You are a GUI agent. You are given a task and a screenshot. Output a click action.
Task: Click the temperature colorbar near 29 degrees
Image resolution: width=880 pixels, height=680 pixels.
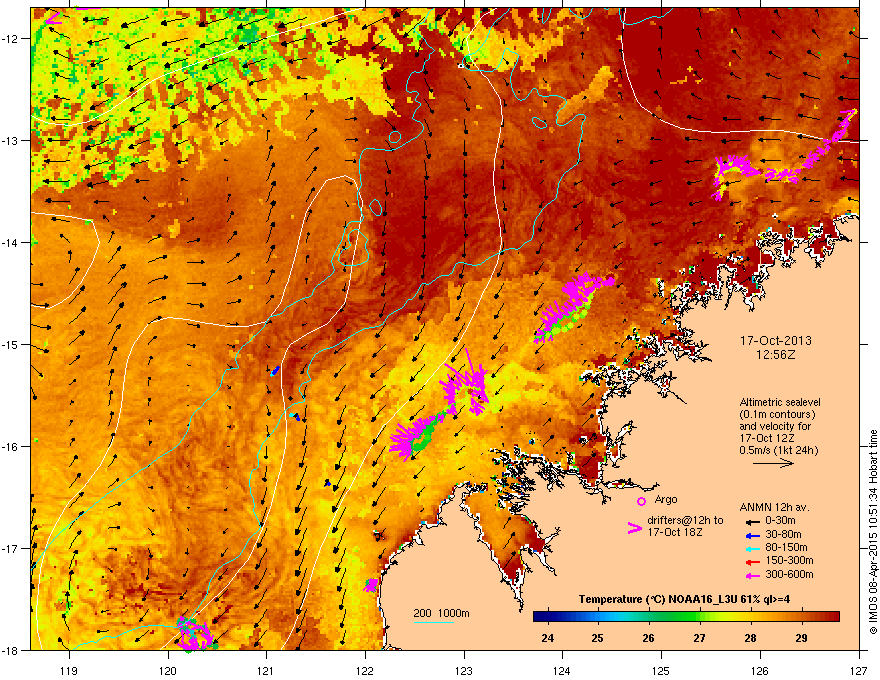tap(801, 617)
